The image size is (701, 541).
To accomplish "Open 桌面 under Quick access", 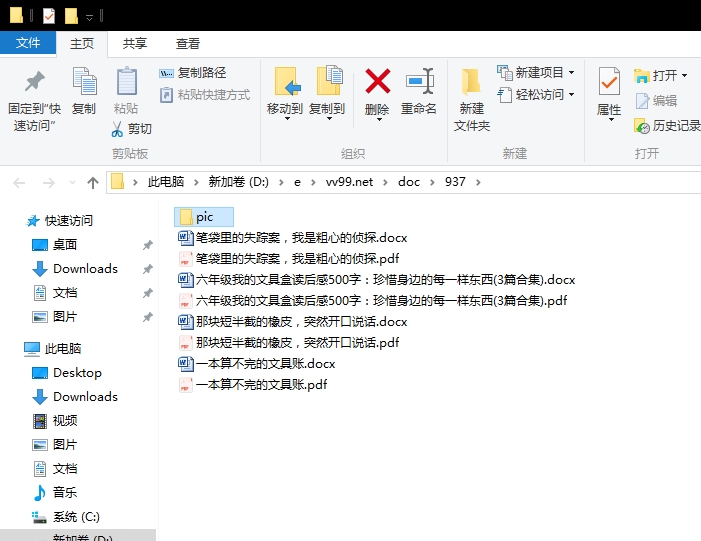I will 55,245.
